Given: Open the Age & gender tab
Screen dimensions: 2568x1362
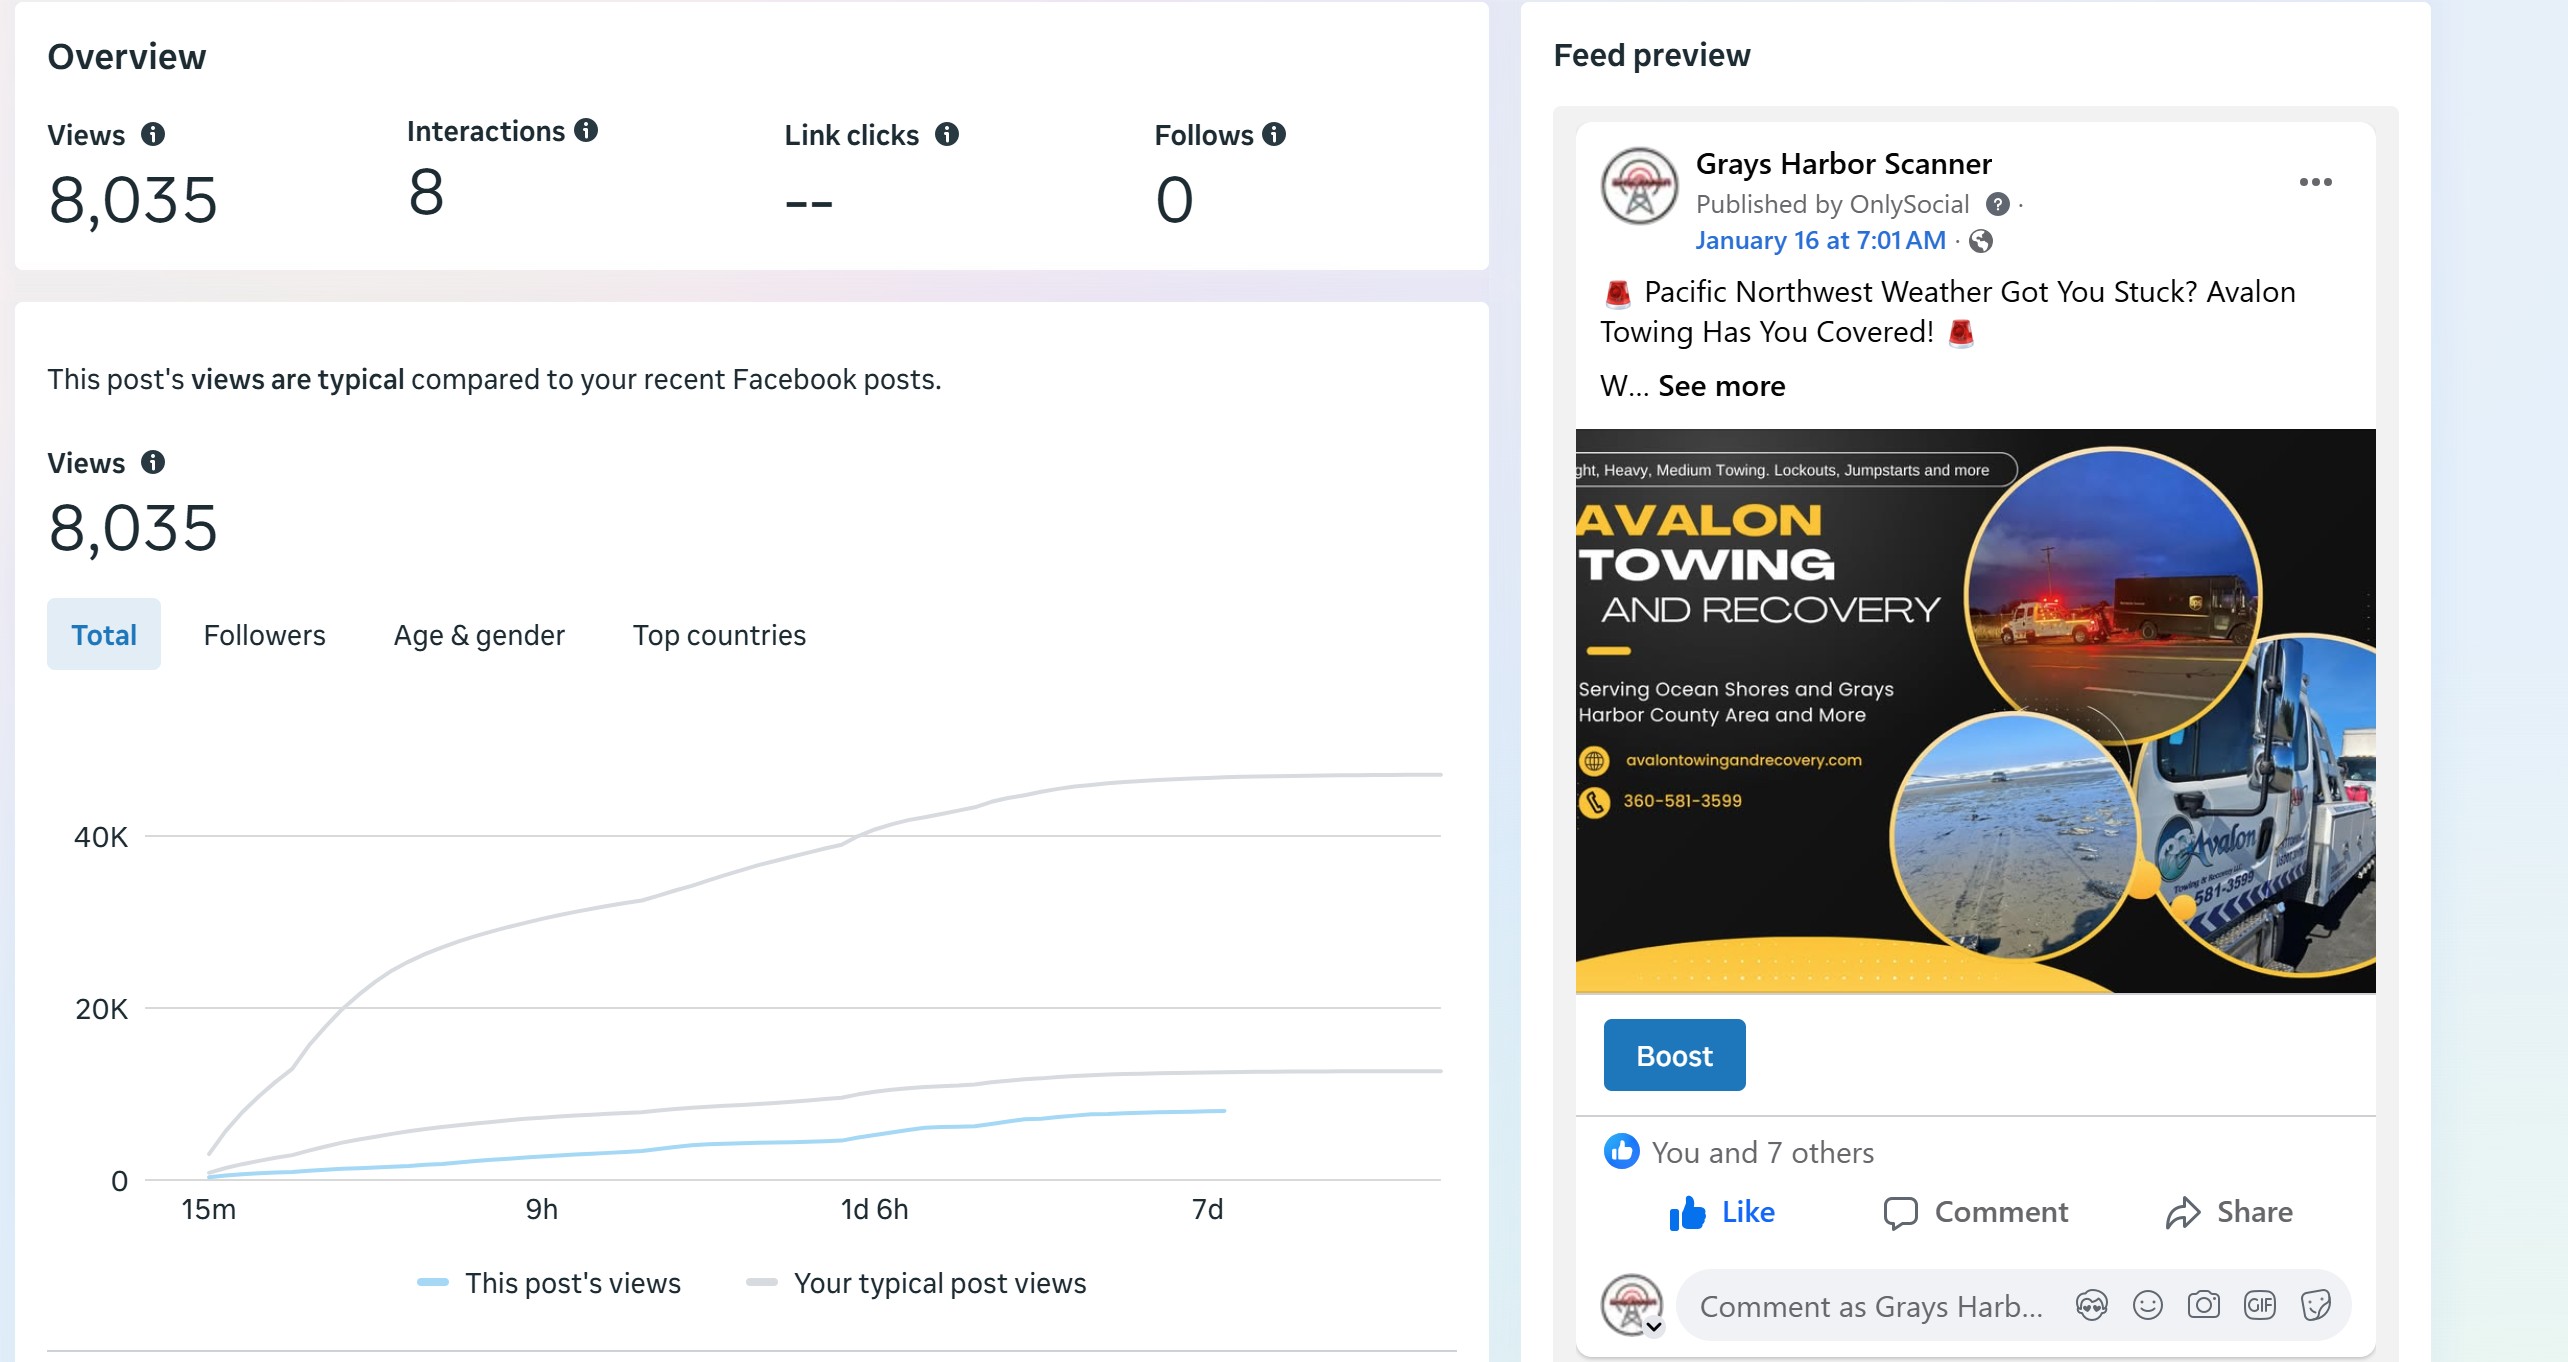Looking at the screenshot, I should (479, 635).
